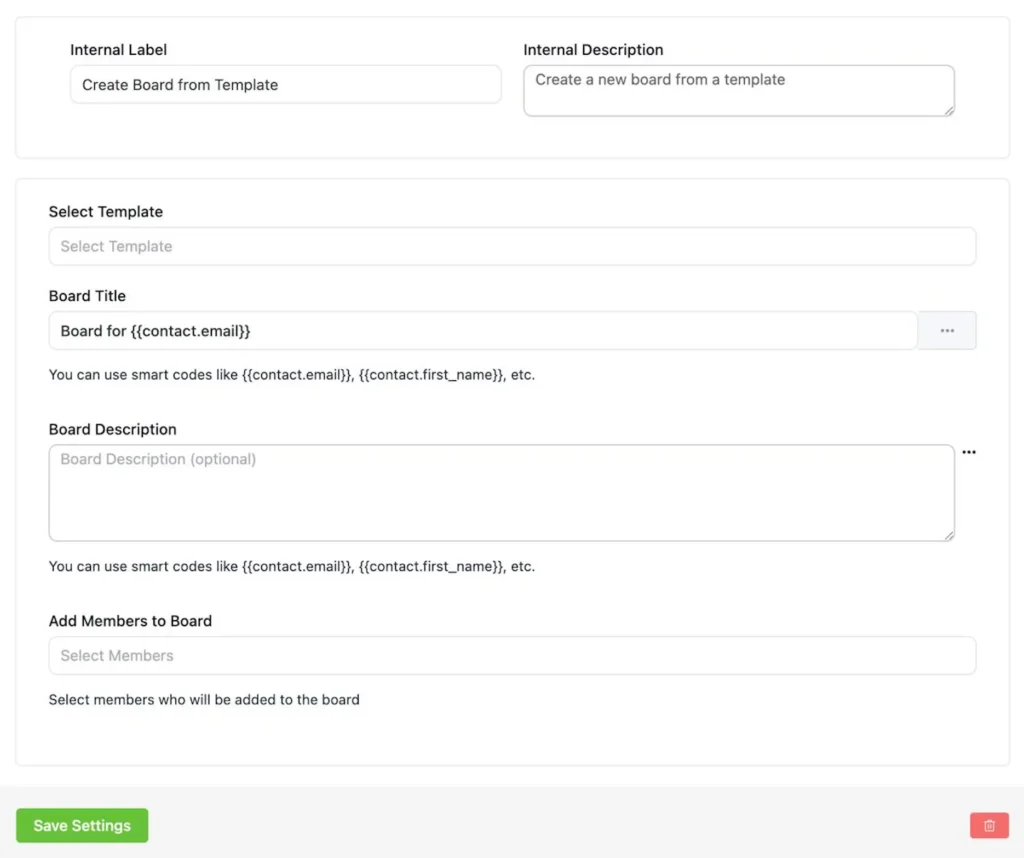Viewport: 1024px width, 858px height.
Task: Open smart codes menu beside Board Title
Action: click(947, 331)
